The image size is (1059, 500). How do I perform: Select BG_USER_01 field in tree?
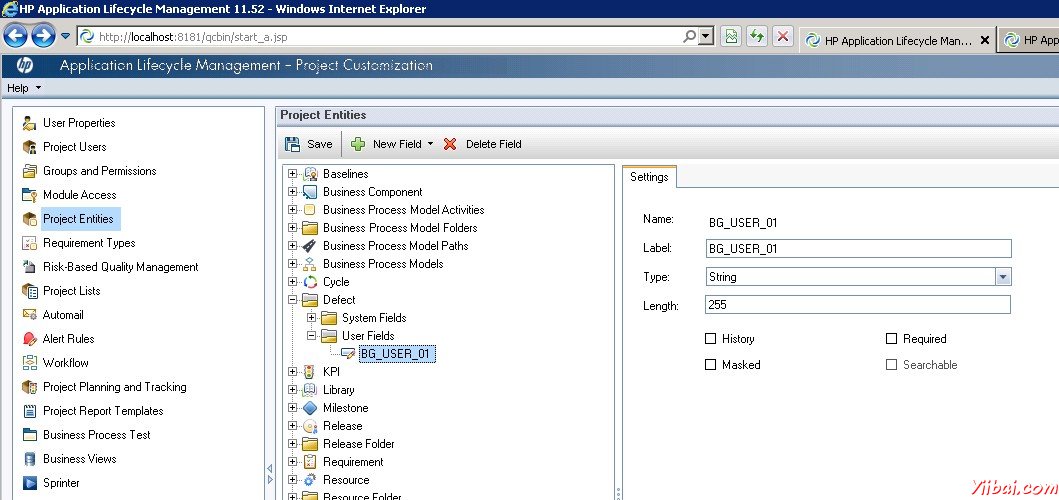pyautogui.click(x=397, y=354)
